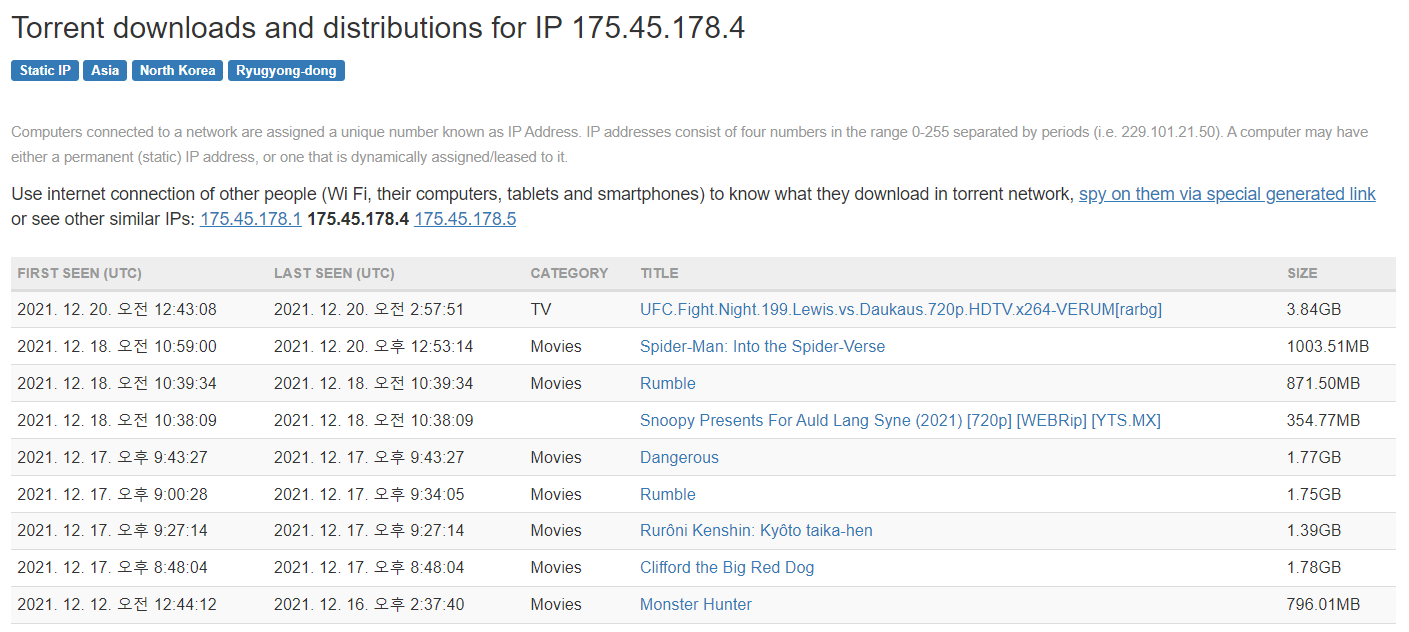Open Spider-Man: Into the Spider-Verse link
This screenshot has height=632, width=1409.
[762, 347]
